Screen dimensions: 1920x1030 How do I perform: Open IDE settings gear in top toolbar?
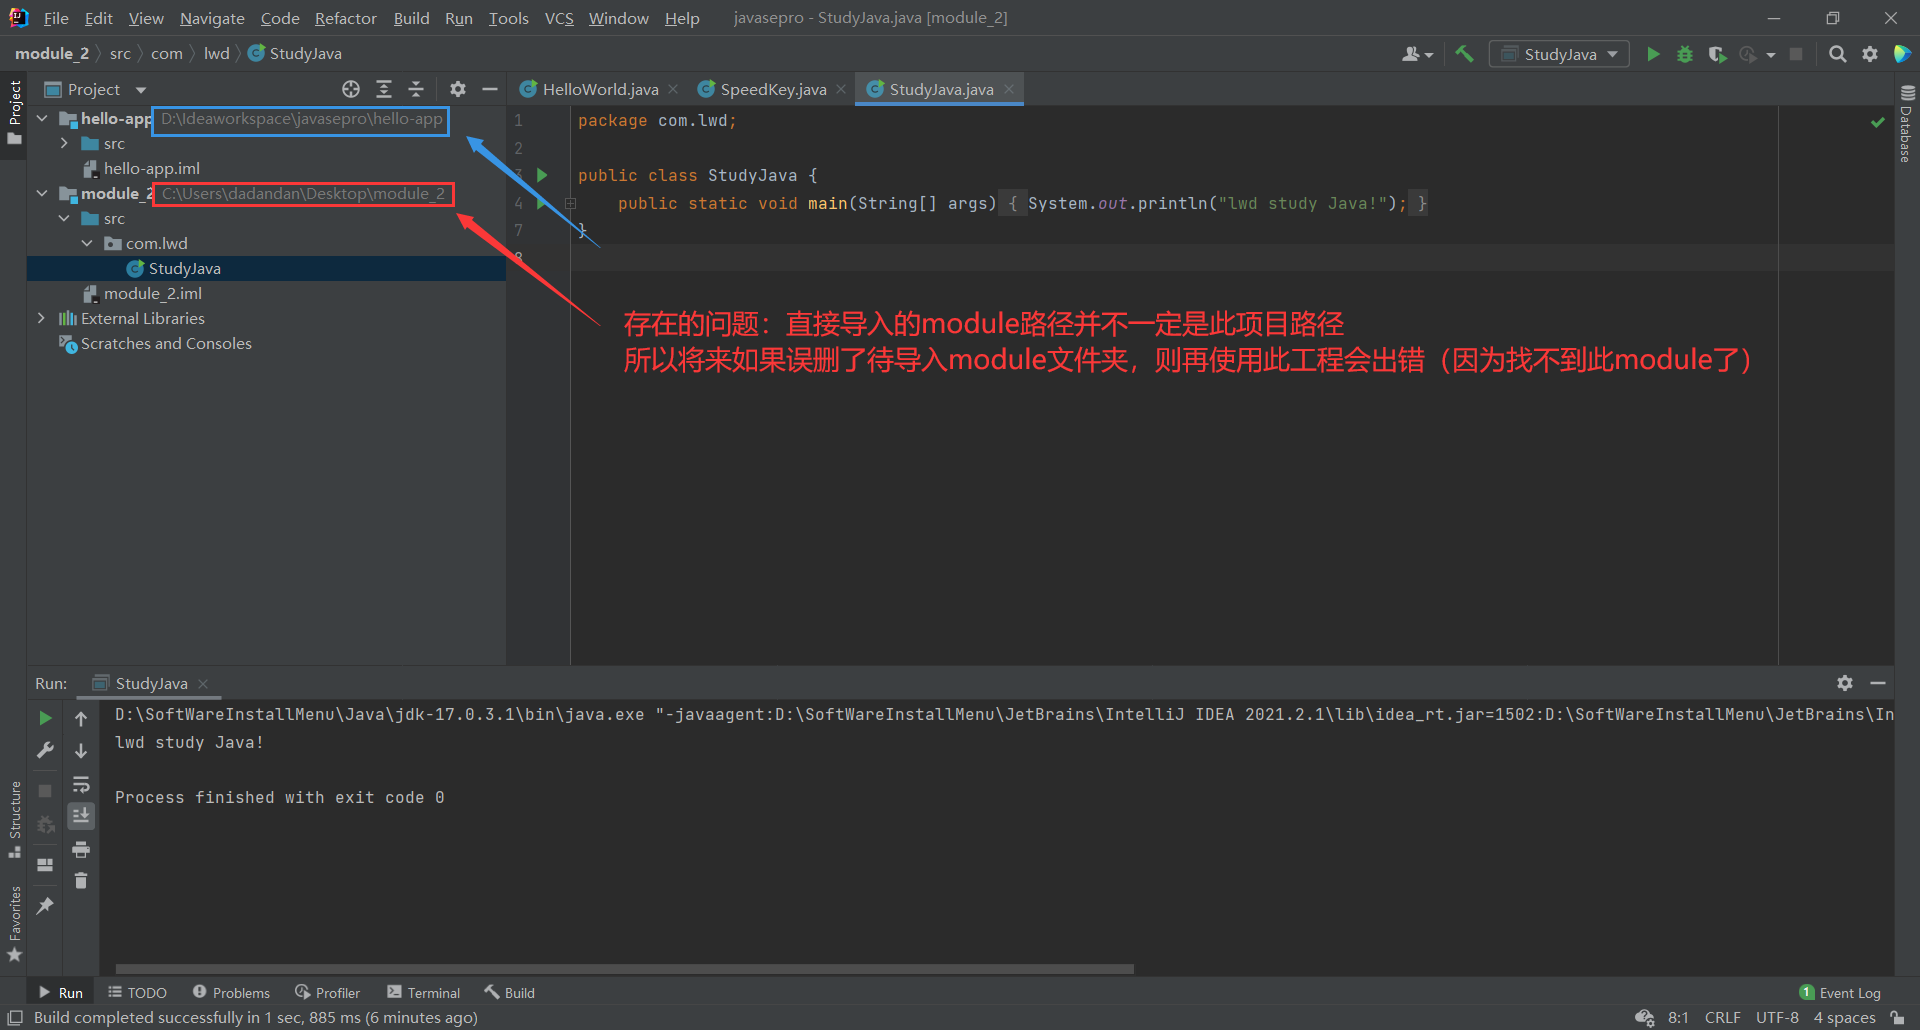click(x=1869, y=54)
